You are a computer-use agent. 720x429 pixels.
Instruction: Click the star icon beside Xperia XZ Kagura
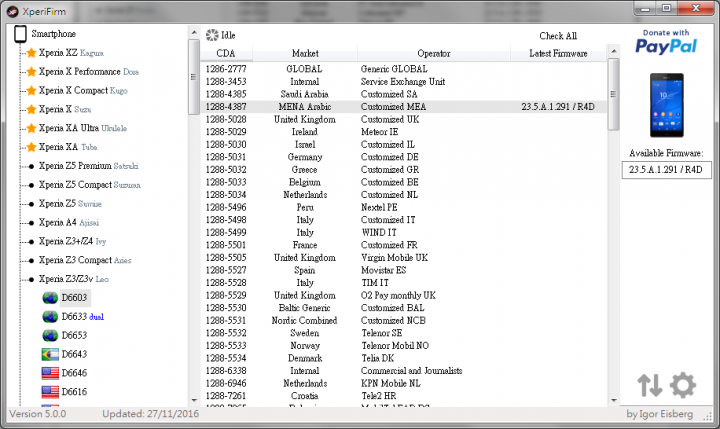tap(31, 53)
